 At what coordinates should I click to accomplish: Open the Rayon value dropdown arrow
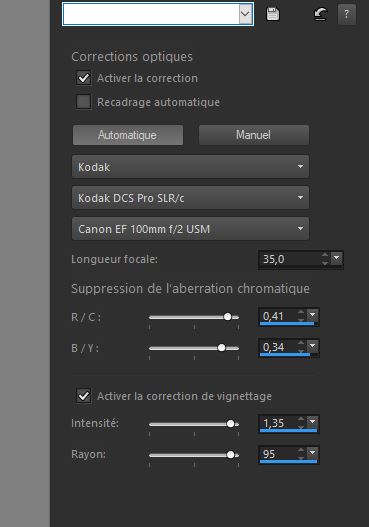tap(313, 453)
